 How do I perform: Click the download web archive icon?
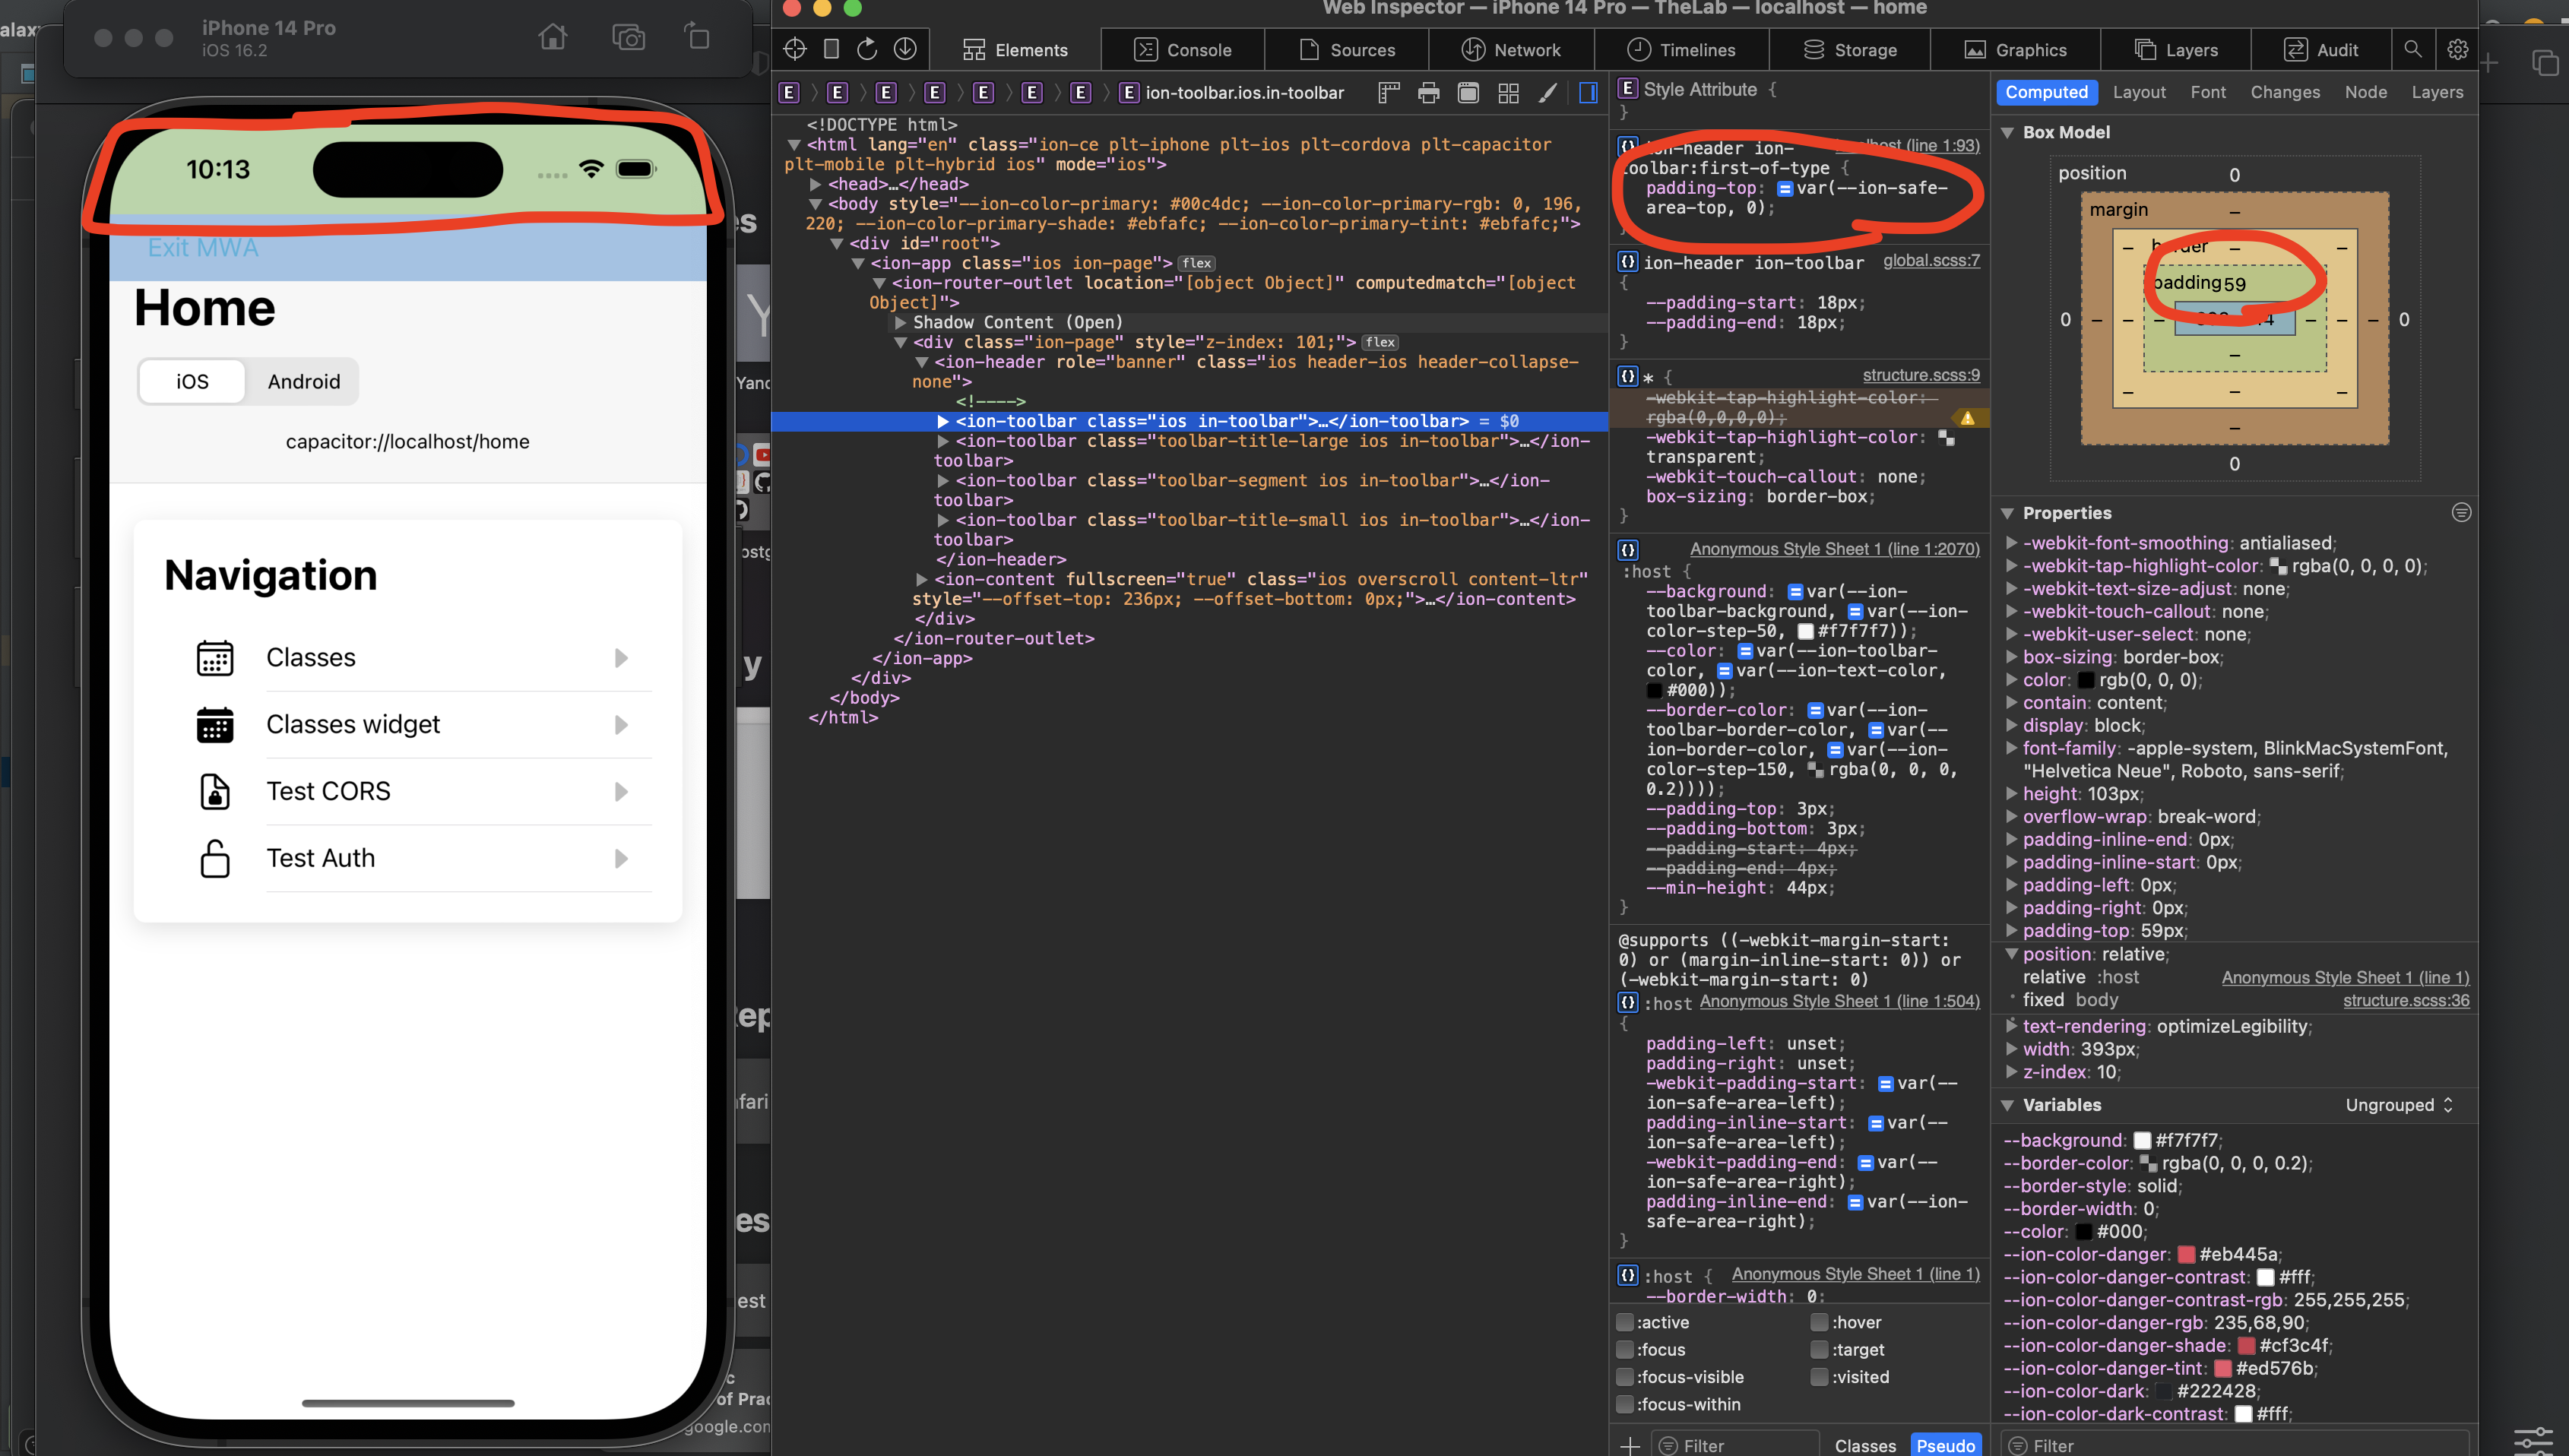pos(905,49)
